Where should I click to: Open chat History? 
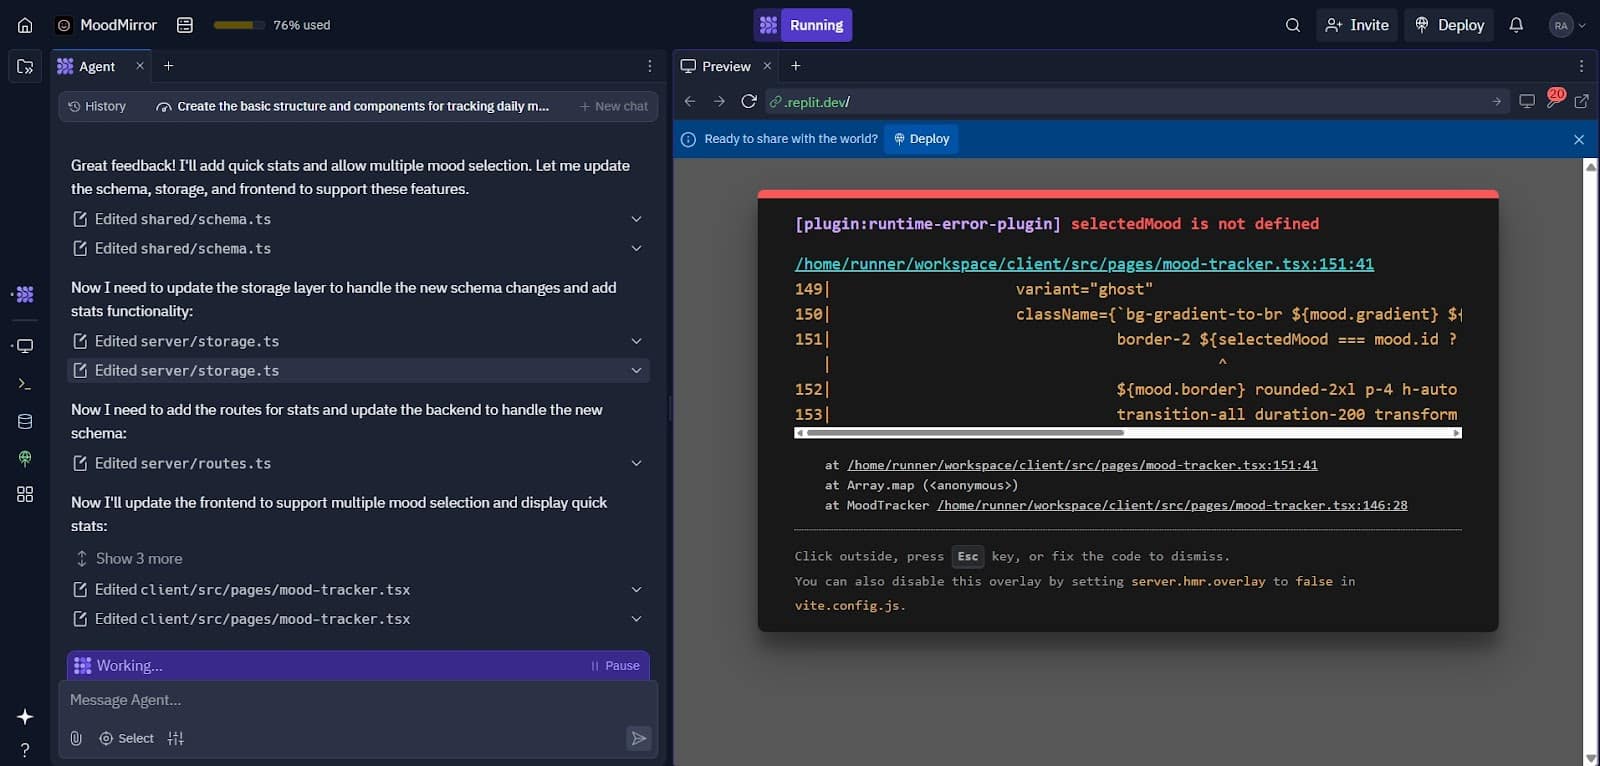pos(97,106)
